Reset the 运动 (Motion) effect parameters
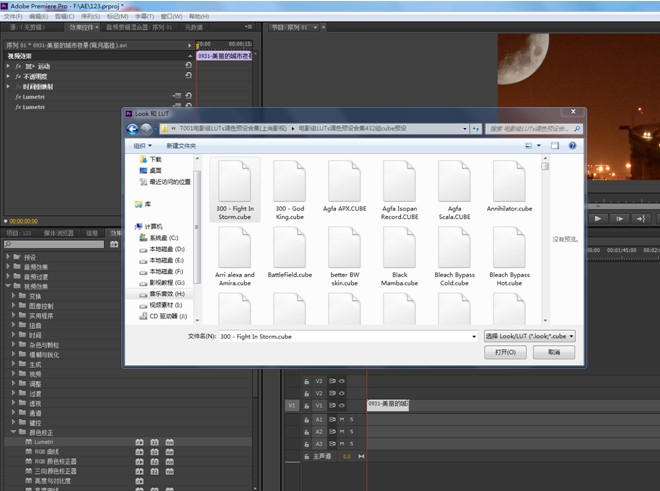This screenshot has width=660, height=491. (x=188, y=65)
